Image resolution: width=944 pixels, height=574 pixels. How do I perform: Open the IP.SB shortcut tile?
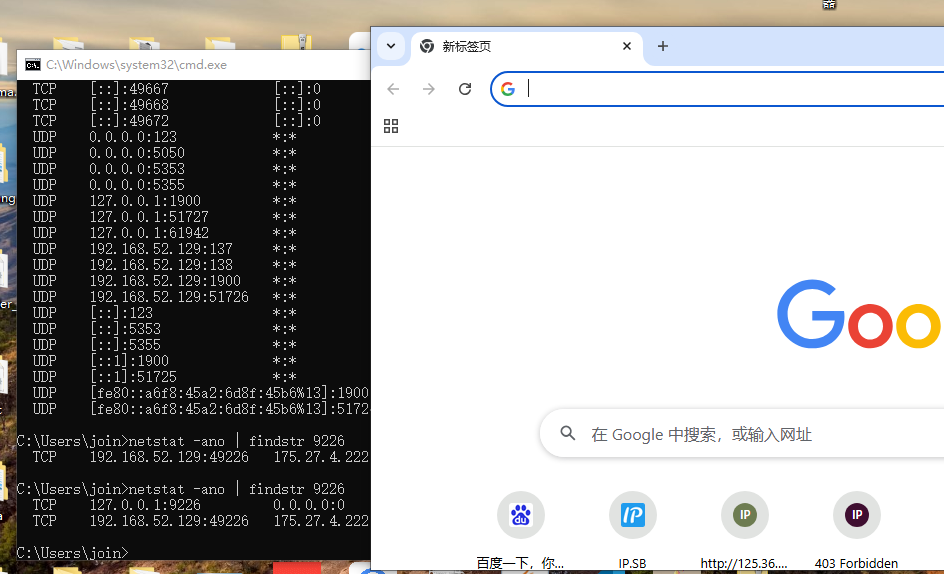632,530
